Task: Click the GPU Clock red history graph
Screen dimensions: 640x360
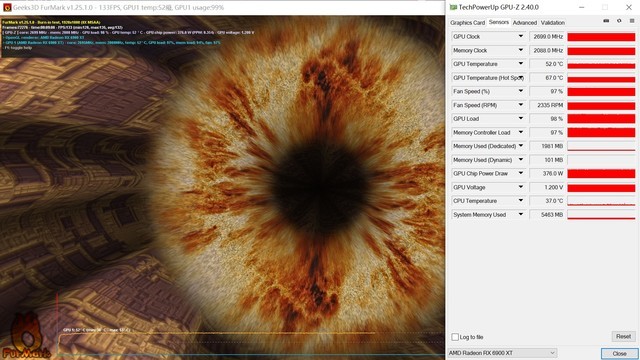Action: tap(601, 37)
